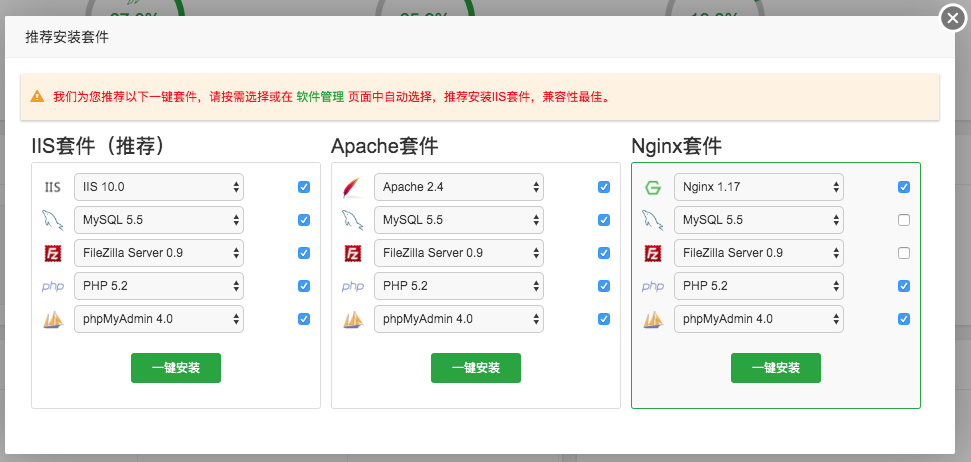The image size is (971, 462).
Task: Click the orange warning triangle icon
Action: point(37,97)
